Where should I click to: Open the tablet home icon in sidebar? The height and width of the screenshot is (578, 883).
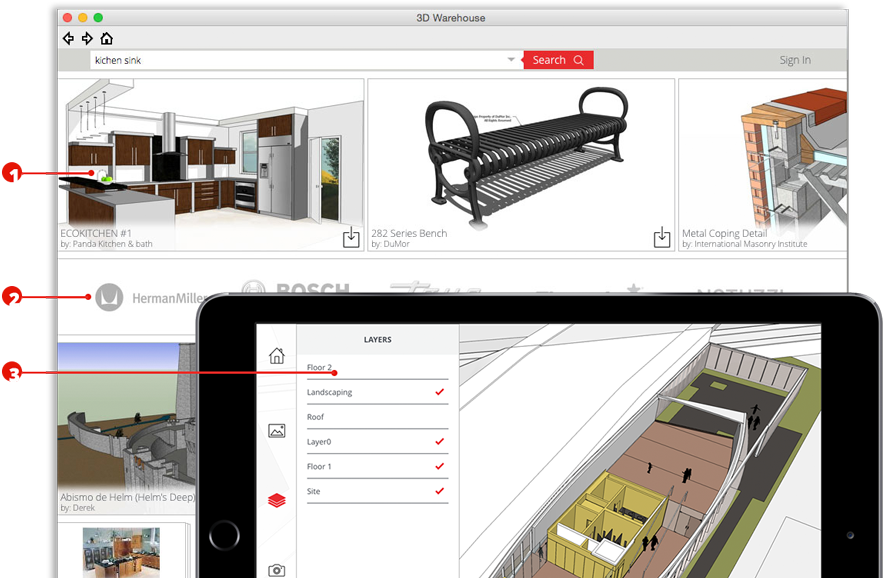coord(277,356)
